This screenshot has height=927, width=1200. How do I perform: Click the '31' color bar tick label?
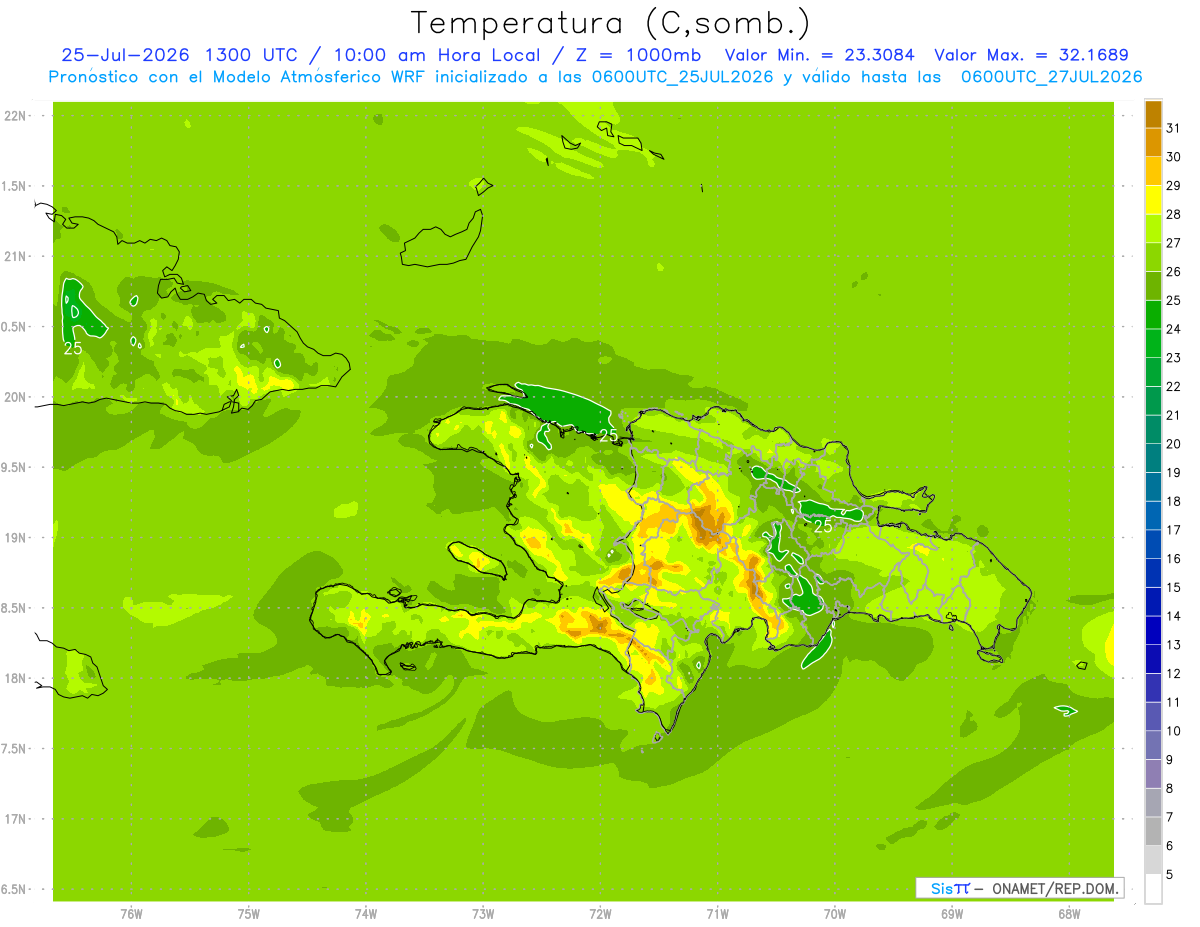(x=1173, y=128)
